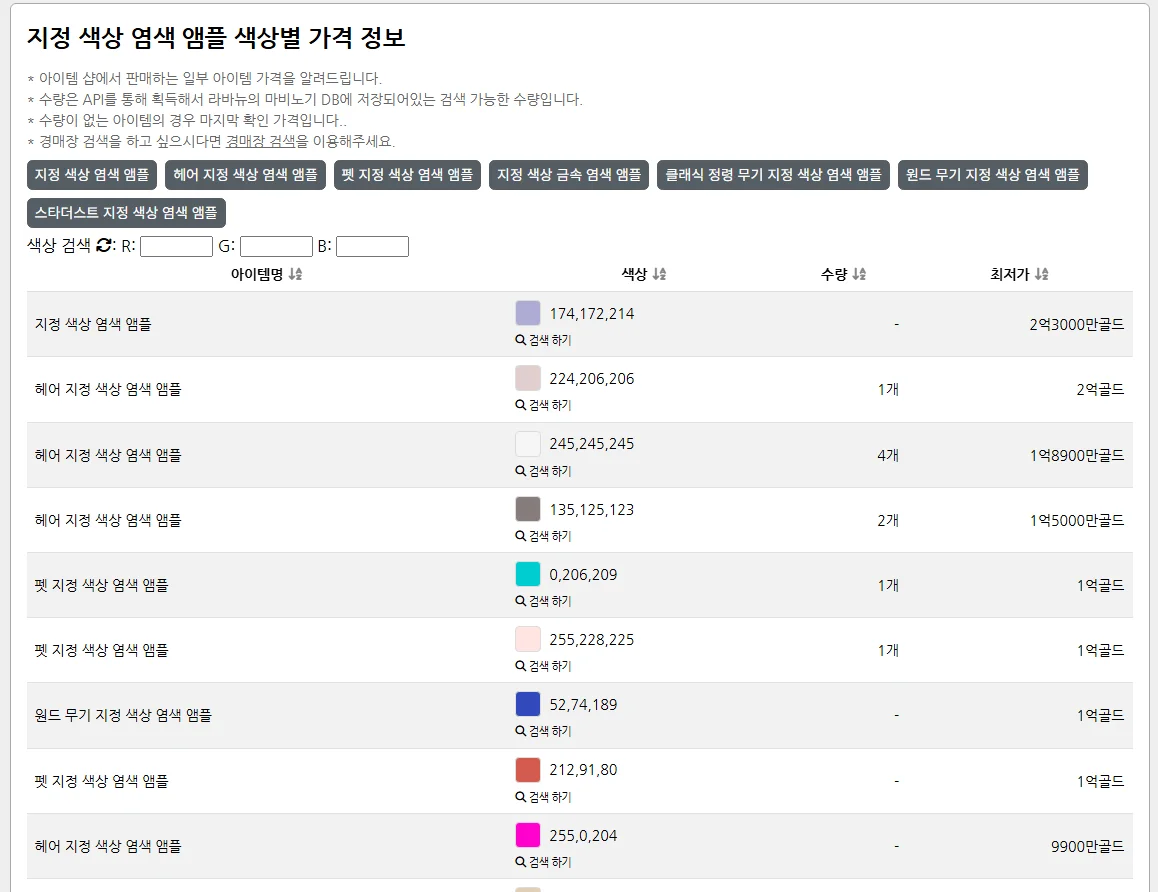The height and width of the screenshot is (892, 1158).
Task: Open the 경매장 검색 link
Action: pyautogui.click(x=260, y=141)
